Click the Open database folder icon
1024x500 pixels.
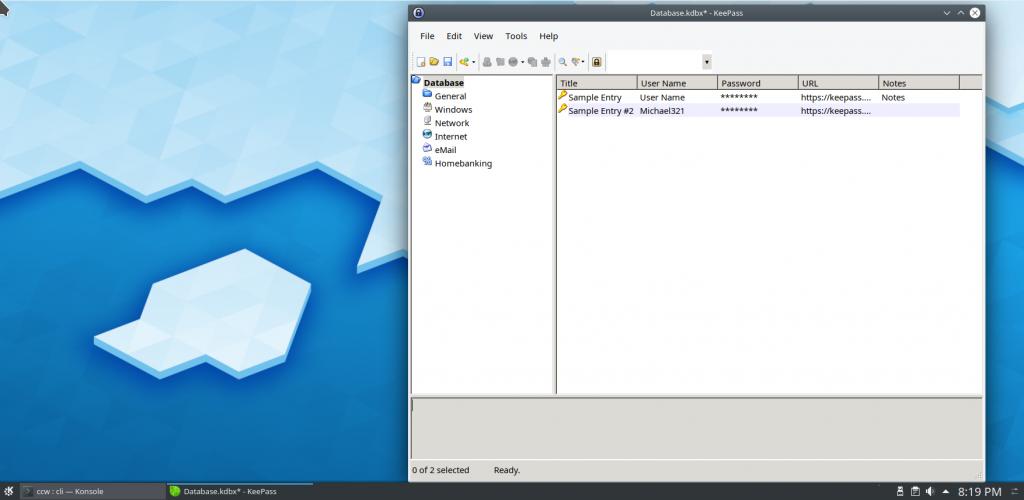[x=434, y=62]
